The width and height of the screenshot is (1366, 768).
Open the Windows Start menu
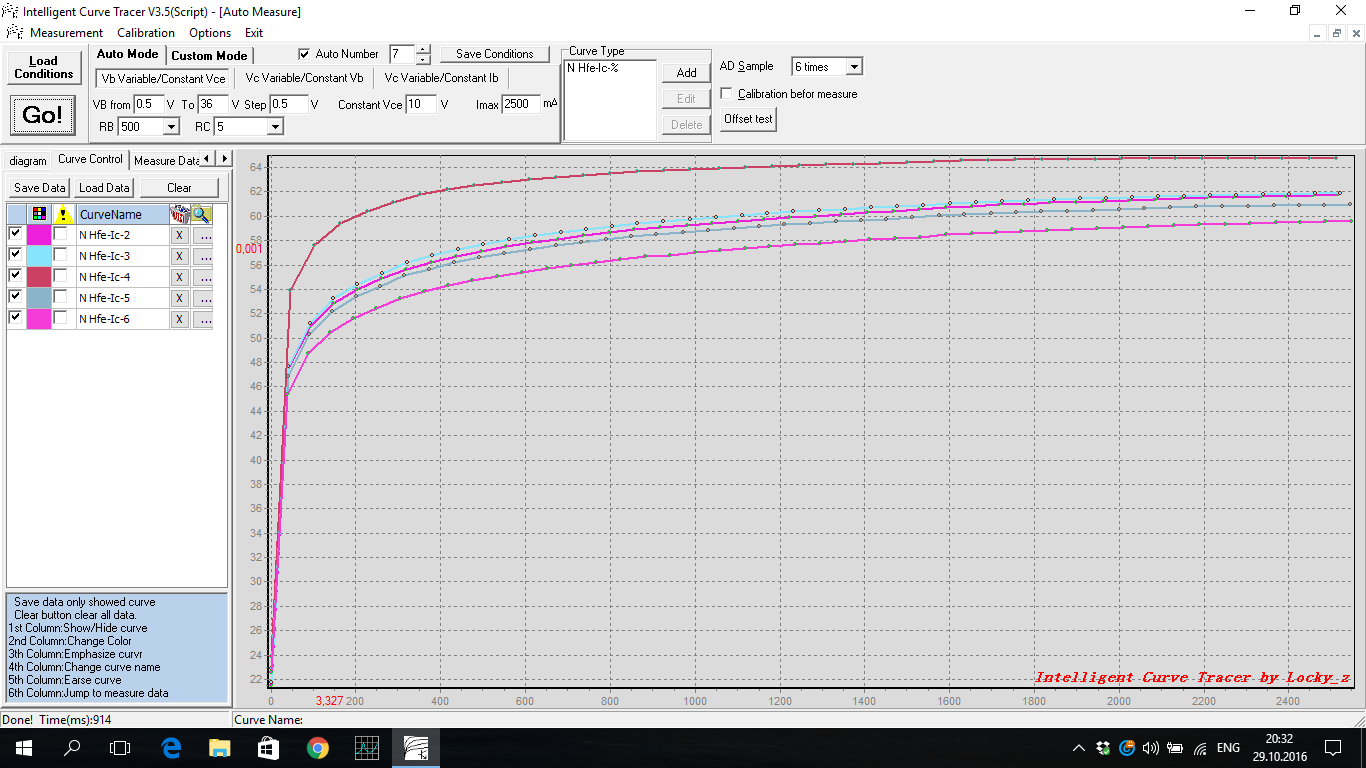(x=23, y=748)
